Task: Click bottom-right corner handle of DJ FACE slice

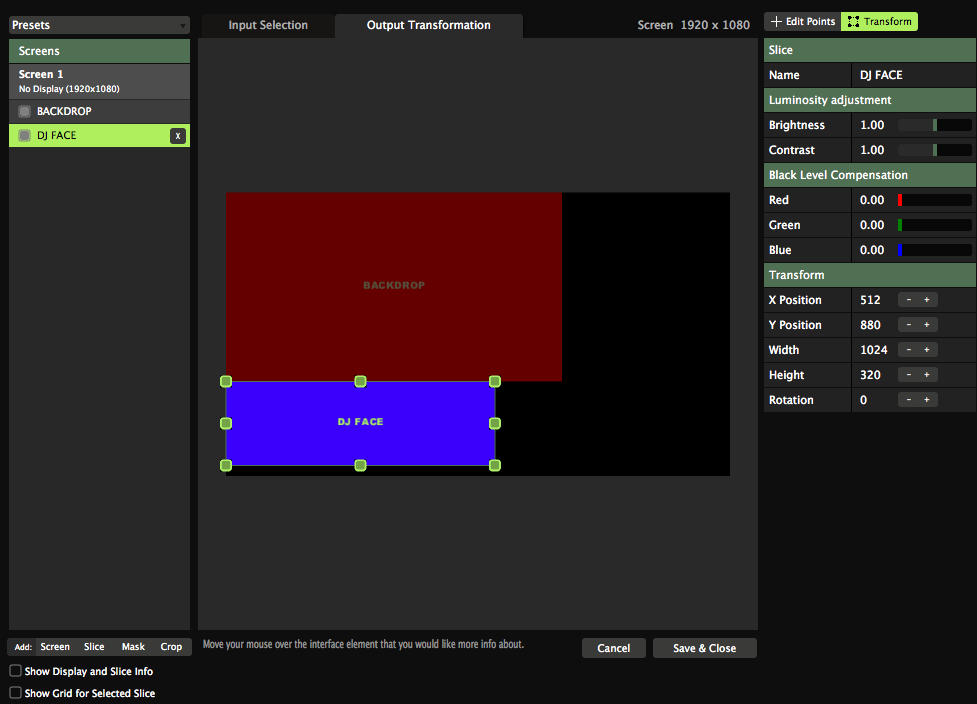Action: (x=495, y=465)
